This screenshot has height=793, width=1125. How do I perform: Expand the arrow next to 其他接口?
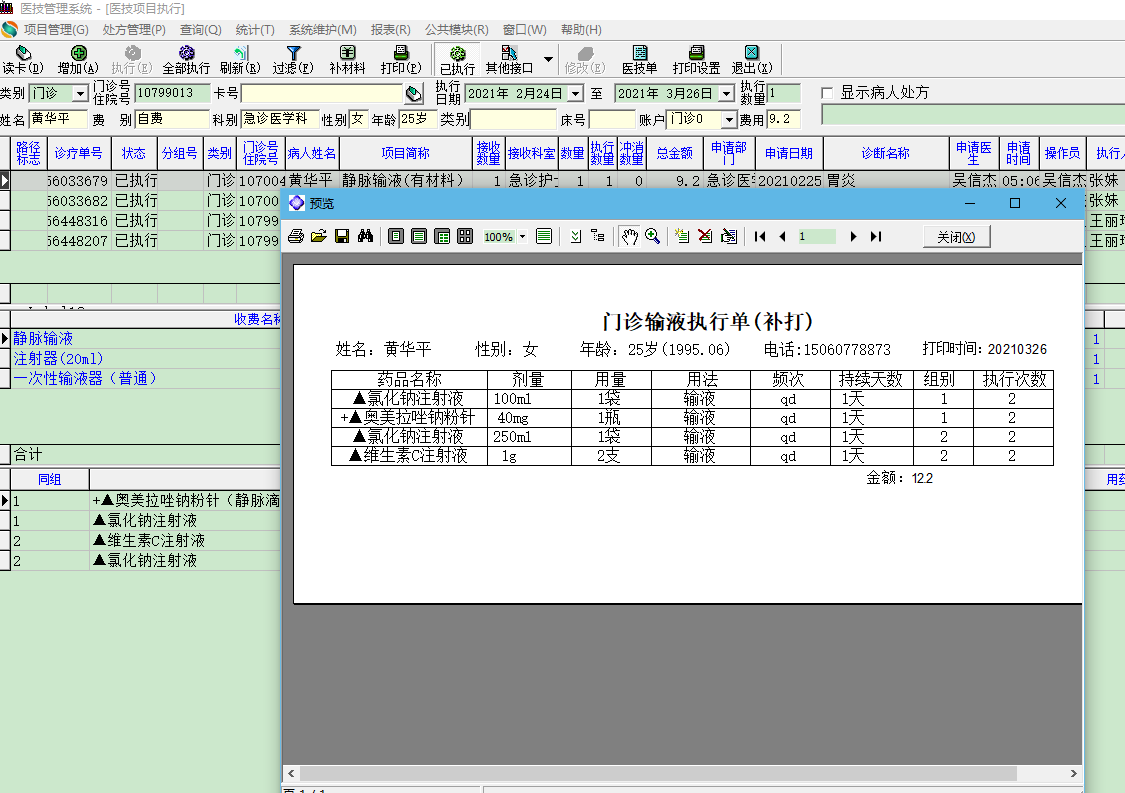pos(548,59)
